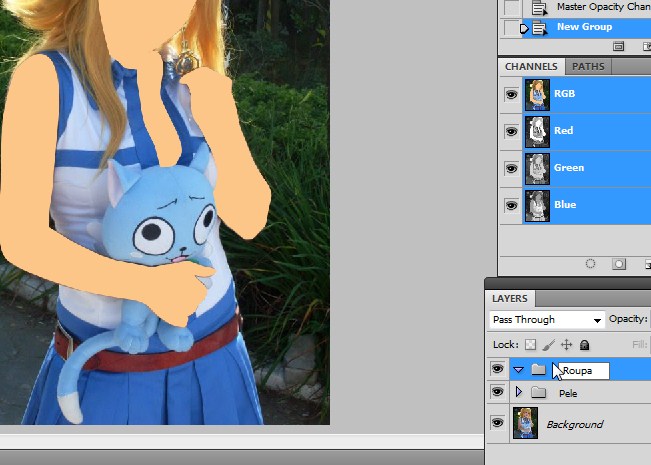Lock image pixels with the brush icon
Image resolution: width=651 pixels, height=465 pixels.
click(548, 345)
